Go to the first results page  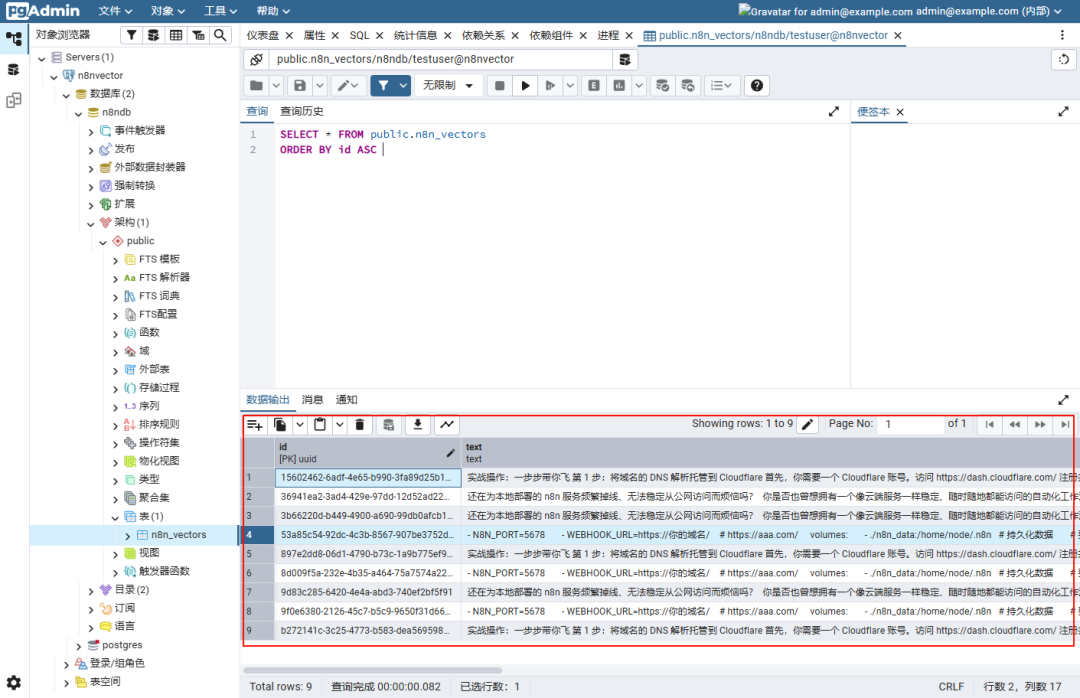tap(990, 424)
